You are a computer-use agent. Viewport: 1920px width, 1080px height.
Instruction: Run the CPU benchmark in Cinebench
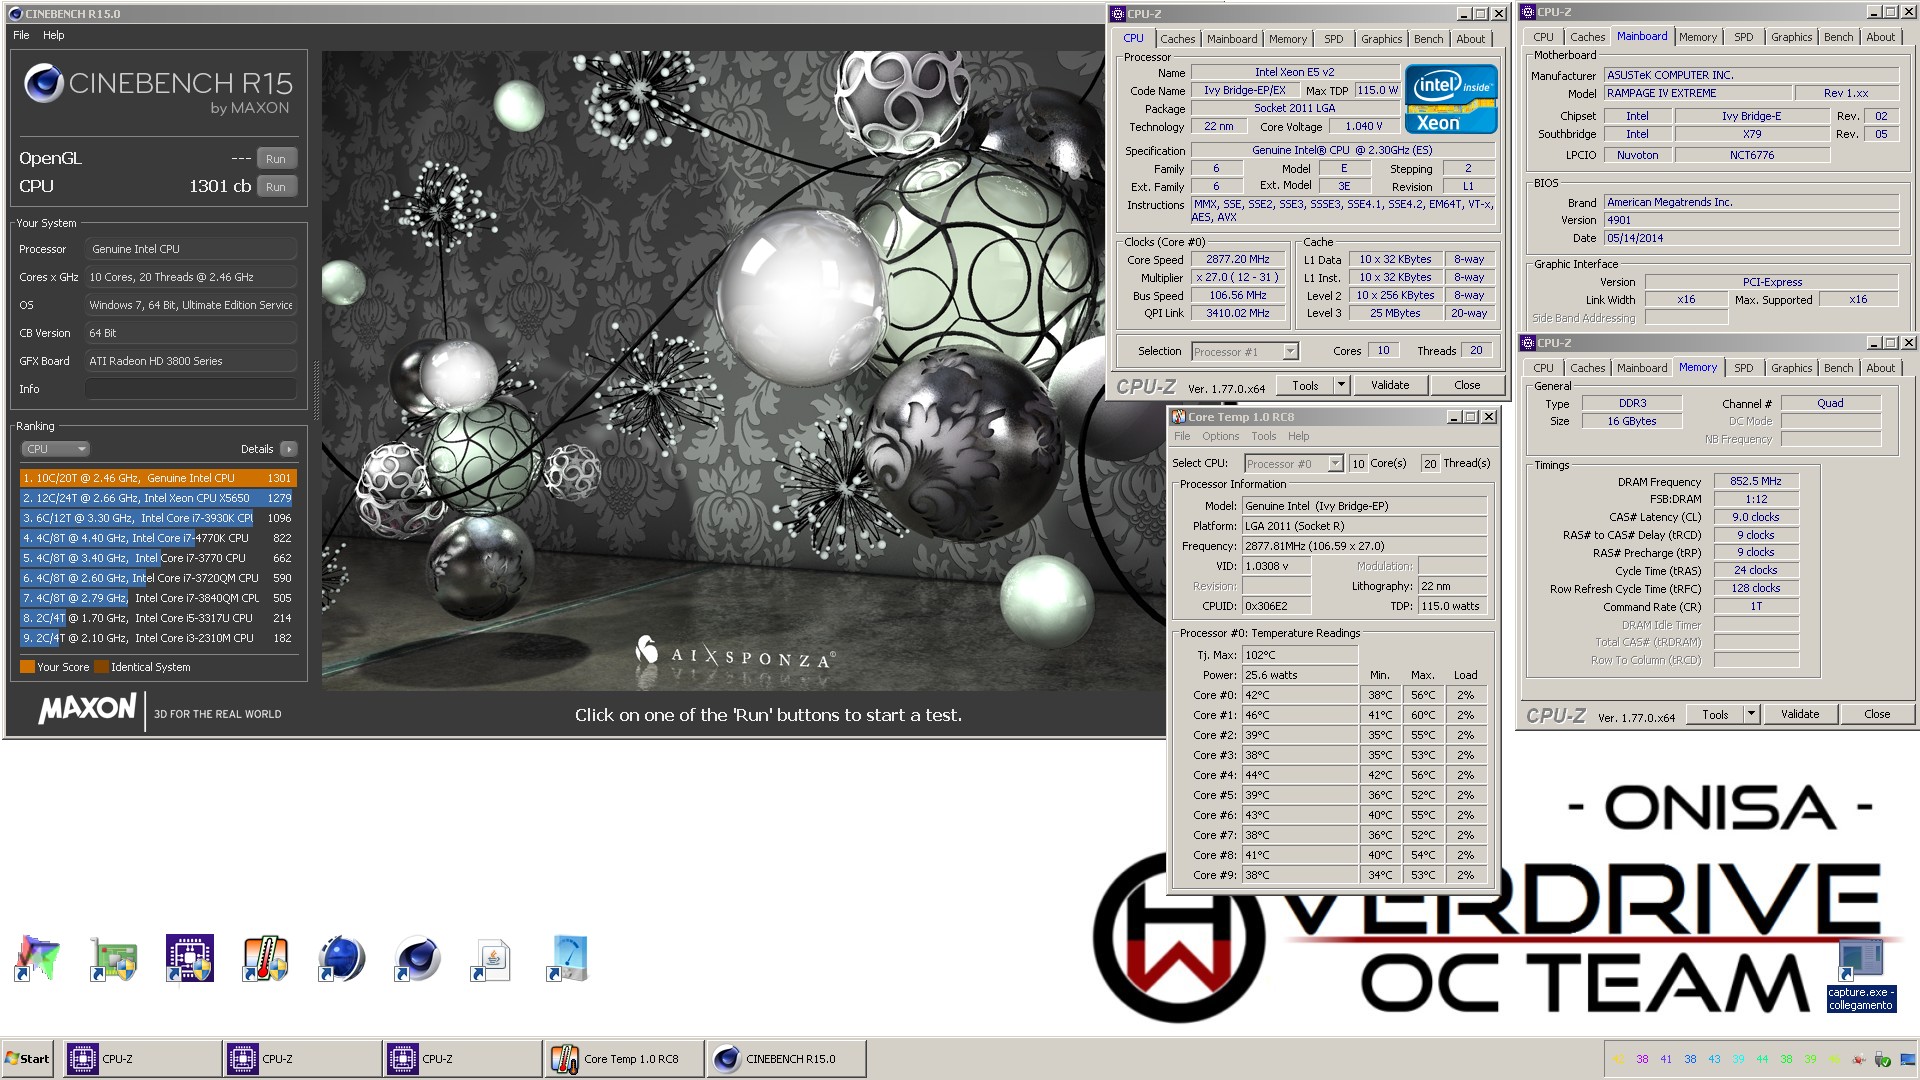click(276, 187)
